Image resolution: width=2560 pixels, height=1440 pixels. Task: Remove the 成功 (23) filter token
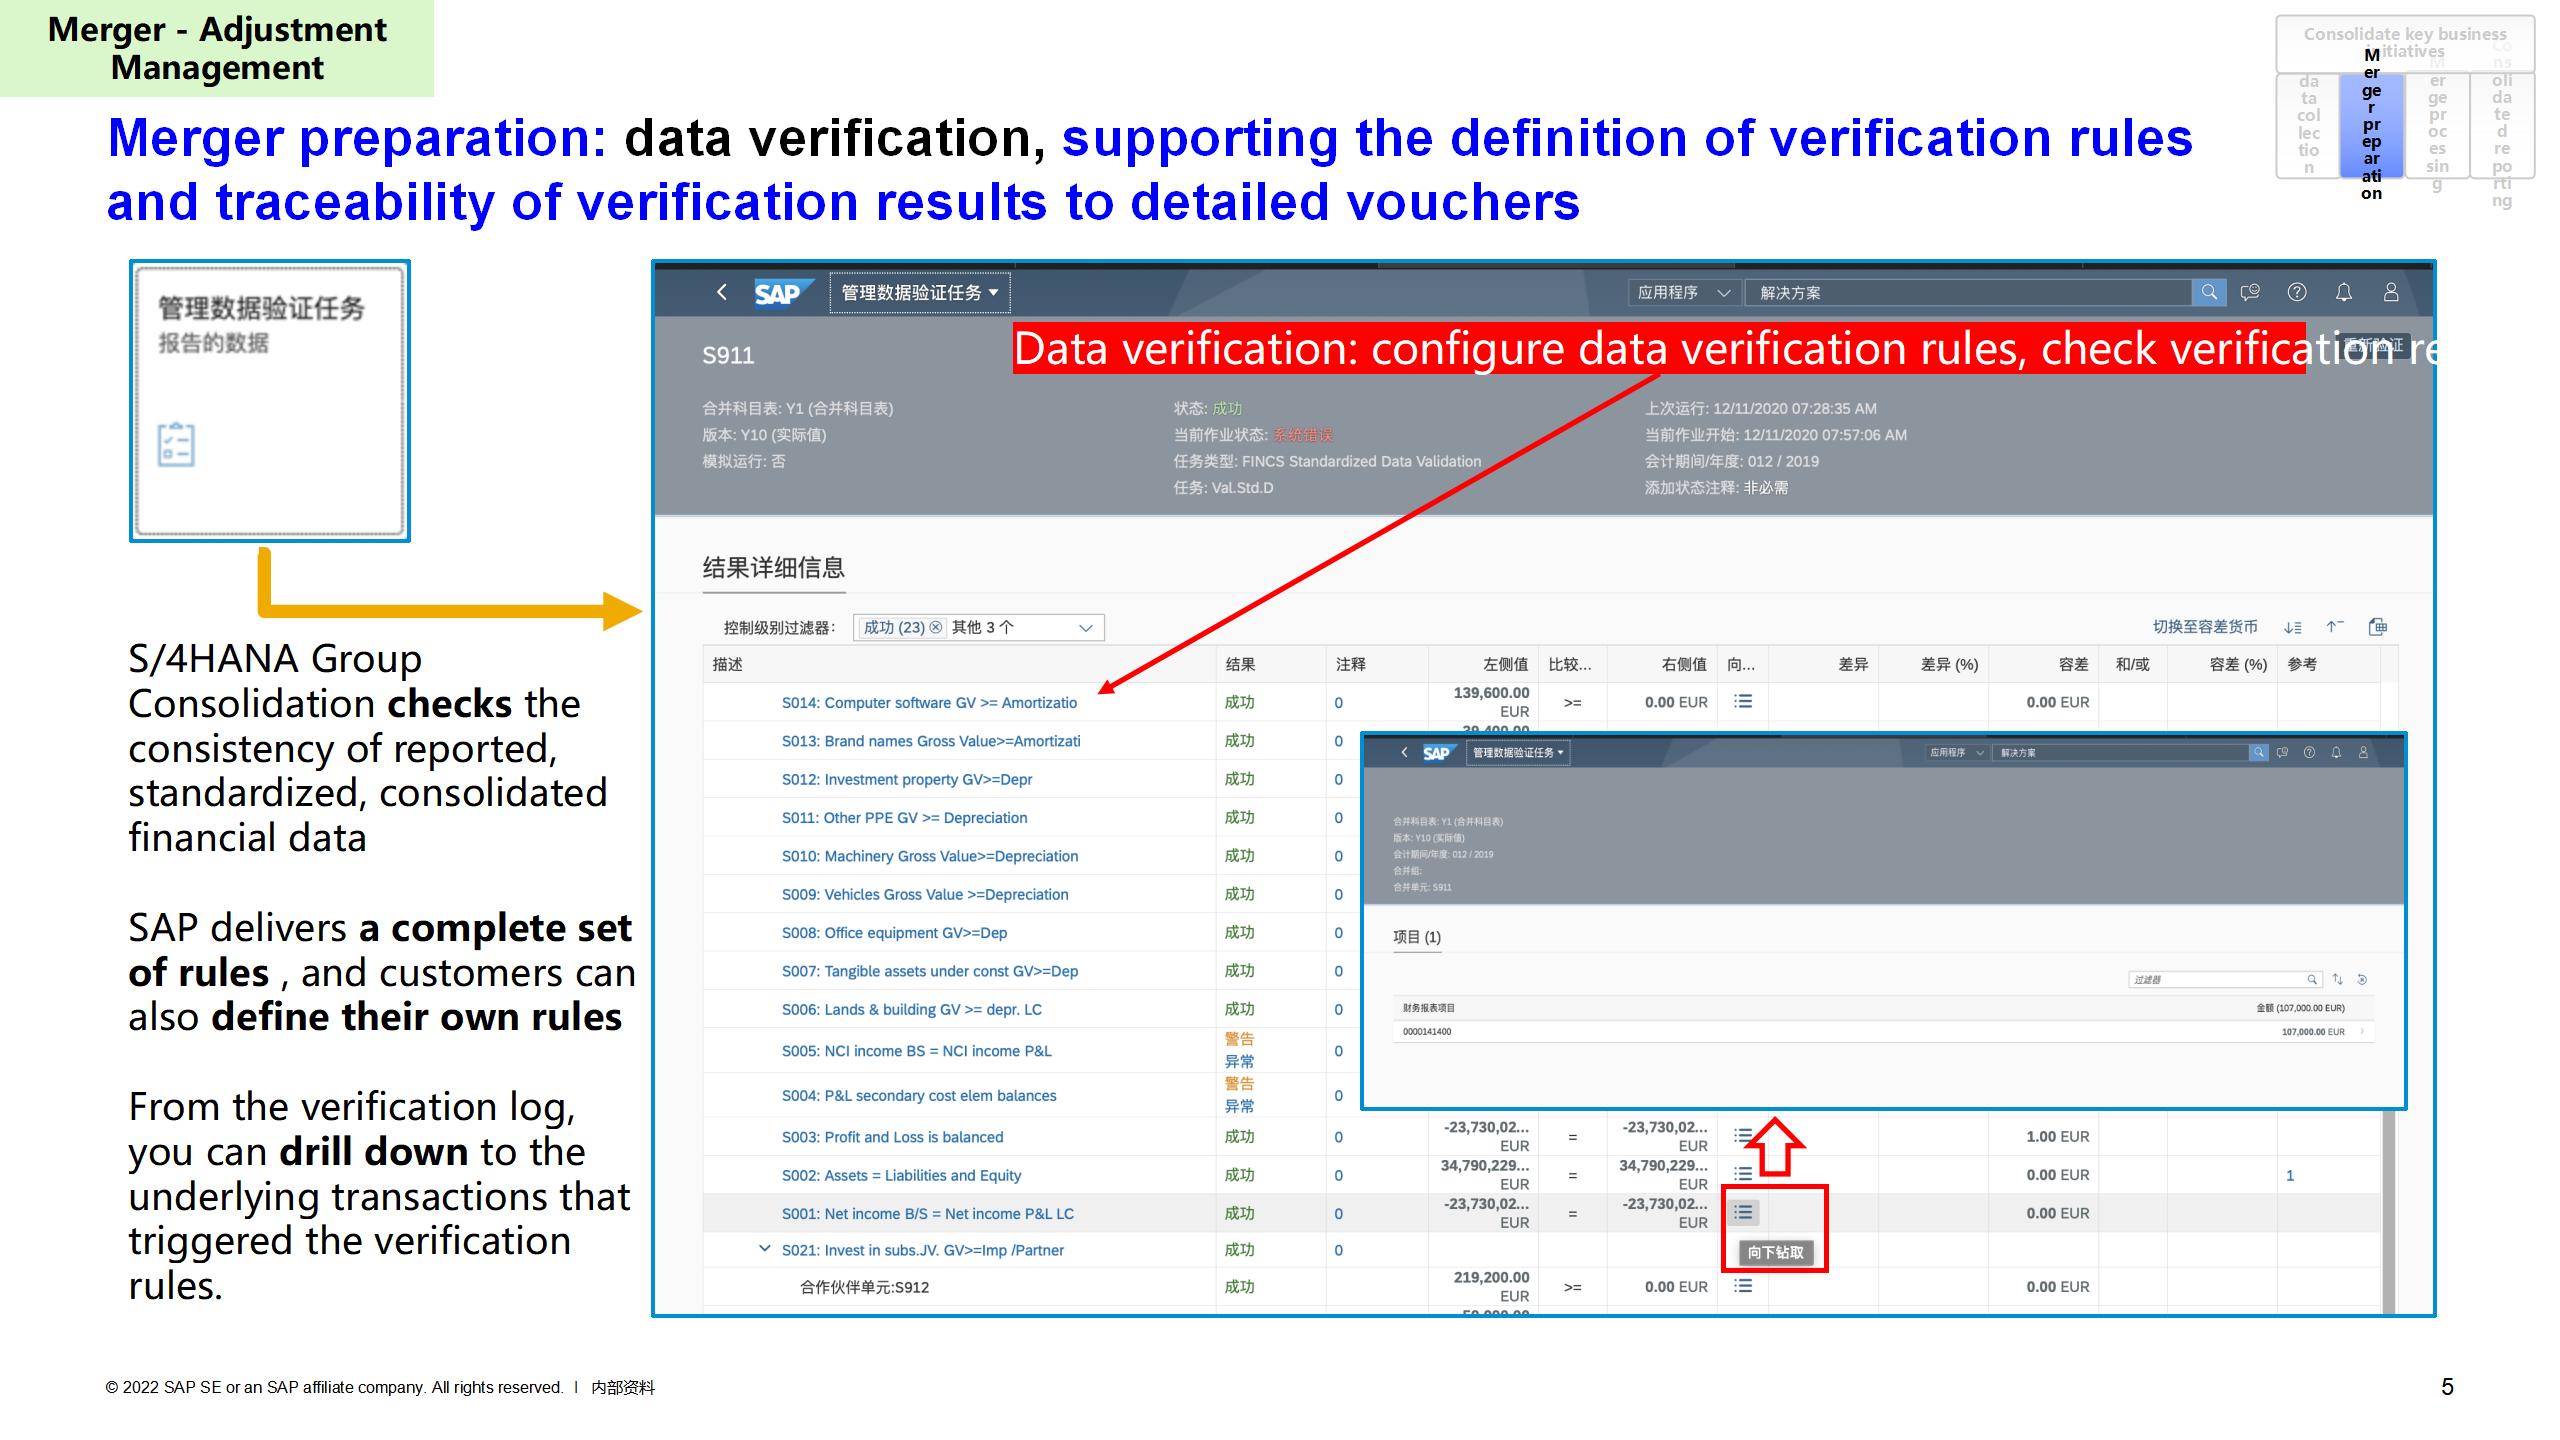tap(936, 627)
